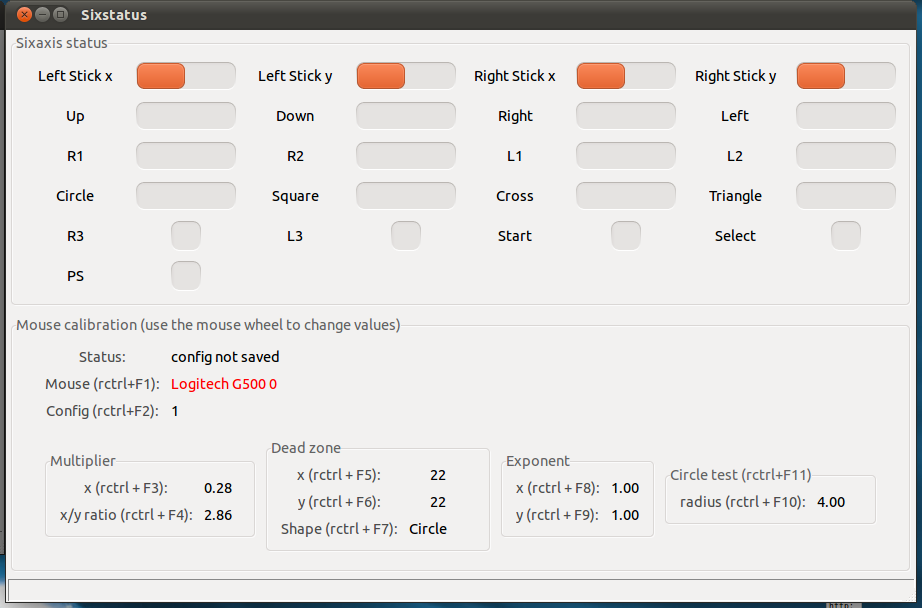
Task: Click the 'Config (rctrl+F2):' label
Action: (102, 411)
